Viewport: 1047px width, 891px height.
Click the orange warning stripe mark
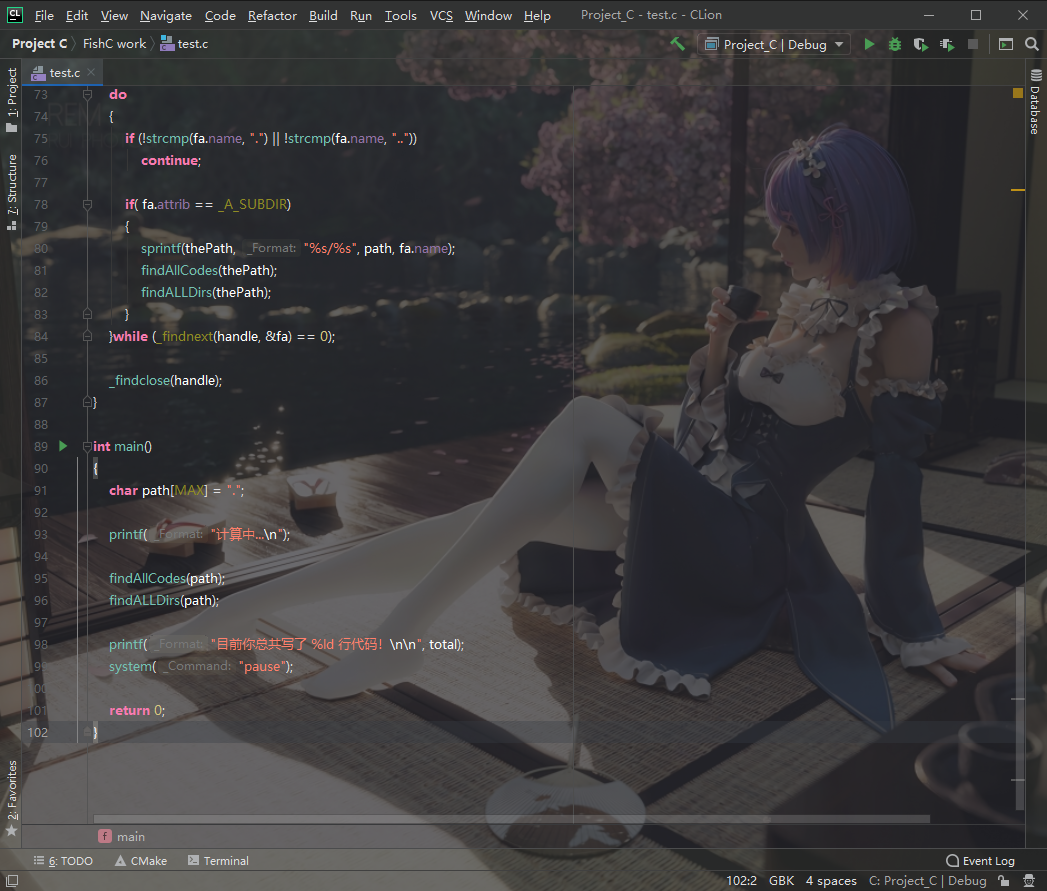[x=1018, y=190]
